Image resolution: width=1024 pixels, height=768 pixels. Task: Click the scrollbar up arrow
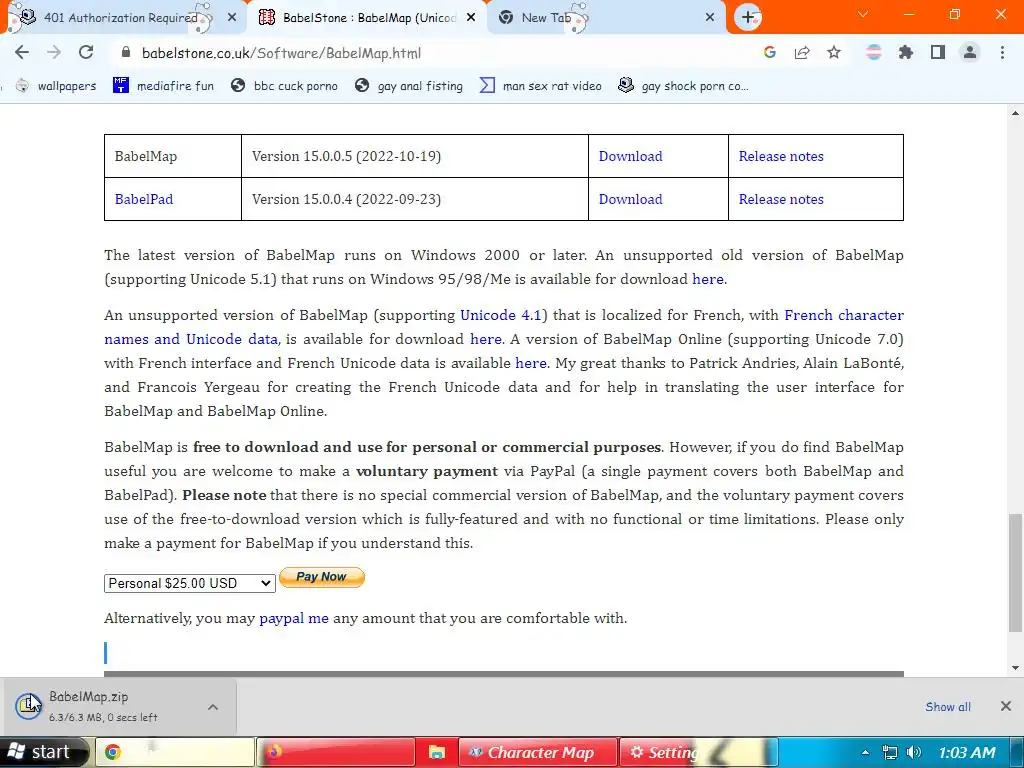(1015, 113)
